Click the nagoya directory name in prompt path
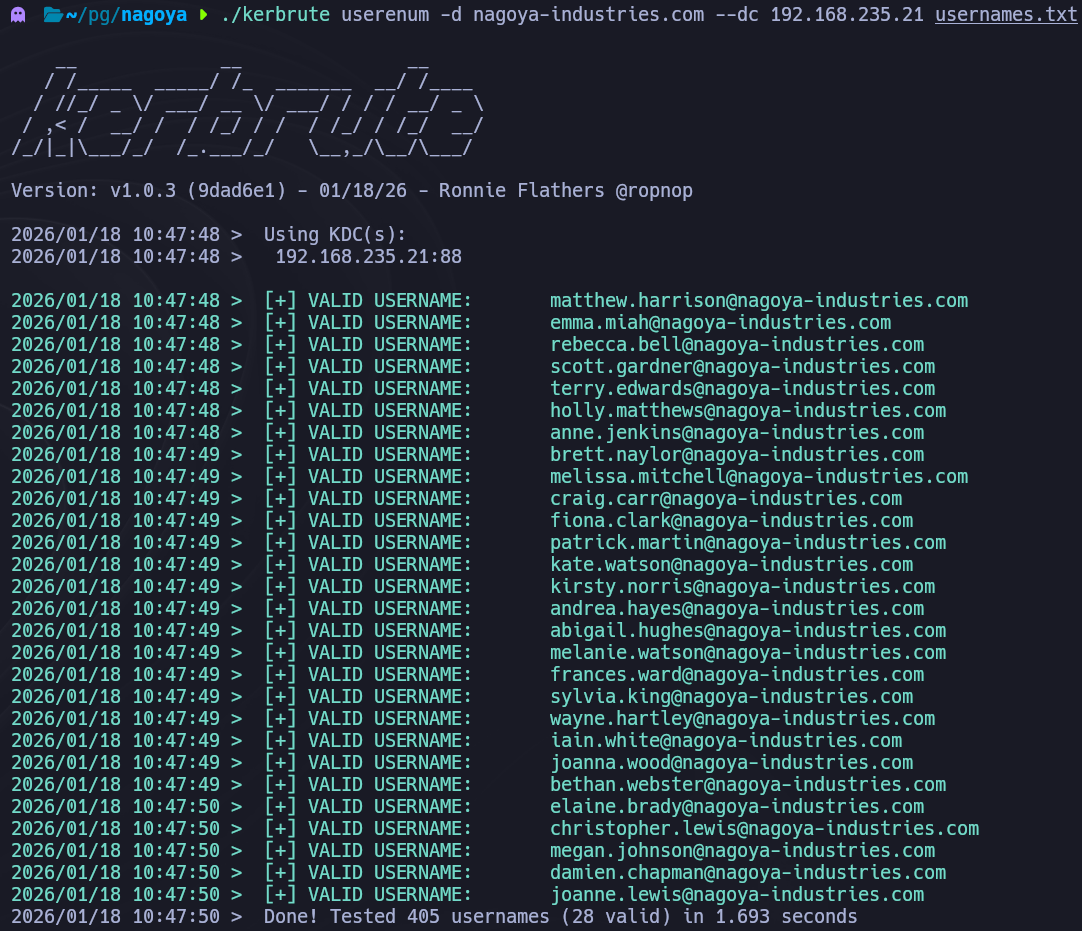The height and width of the screenshot is (931, 1082). [154, 16]
